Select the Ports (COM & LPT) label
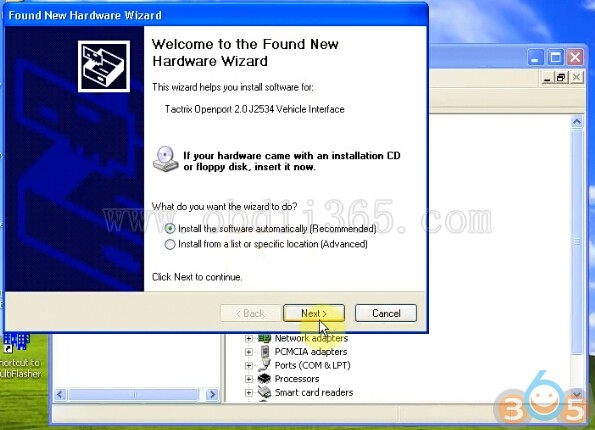 (312, 365)
